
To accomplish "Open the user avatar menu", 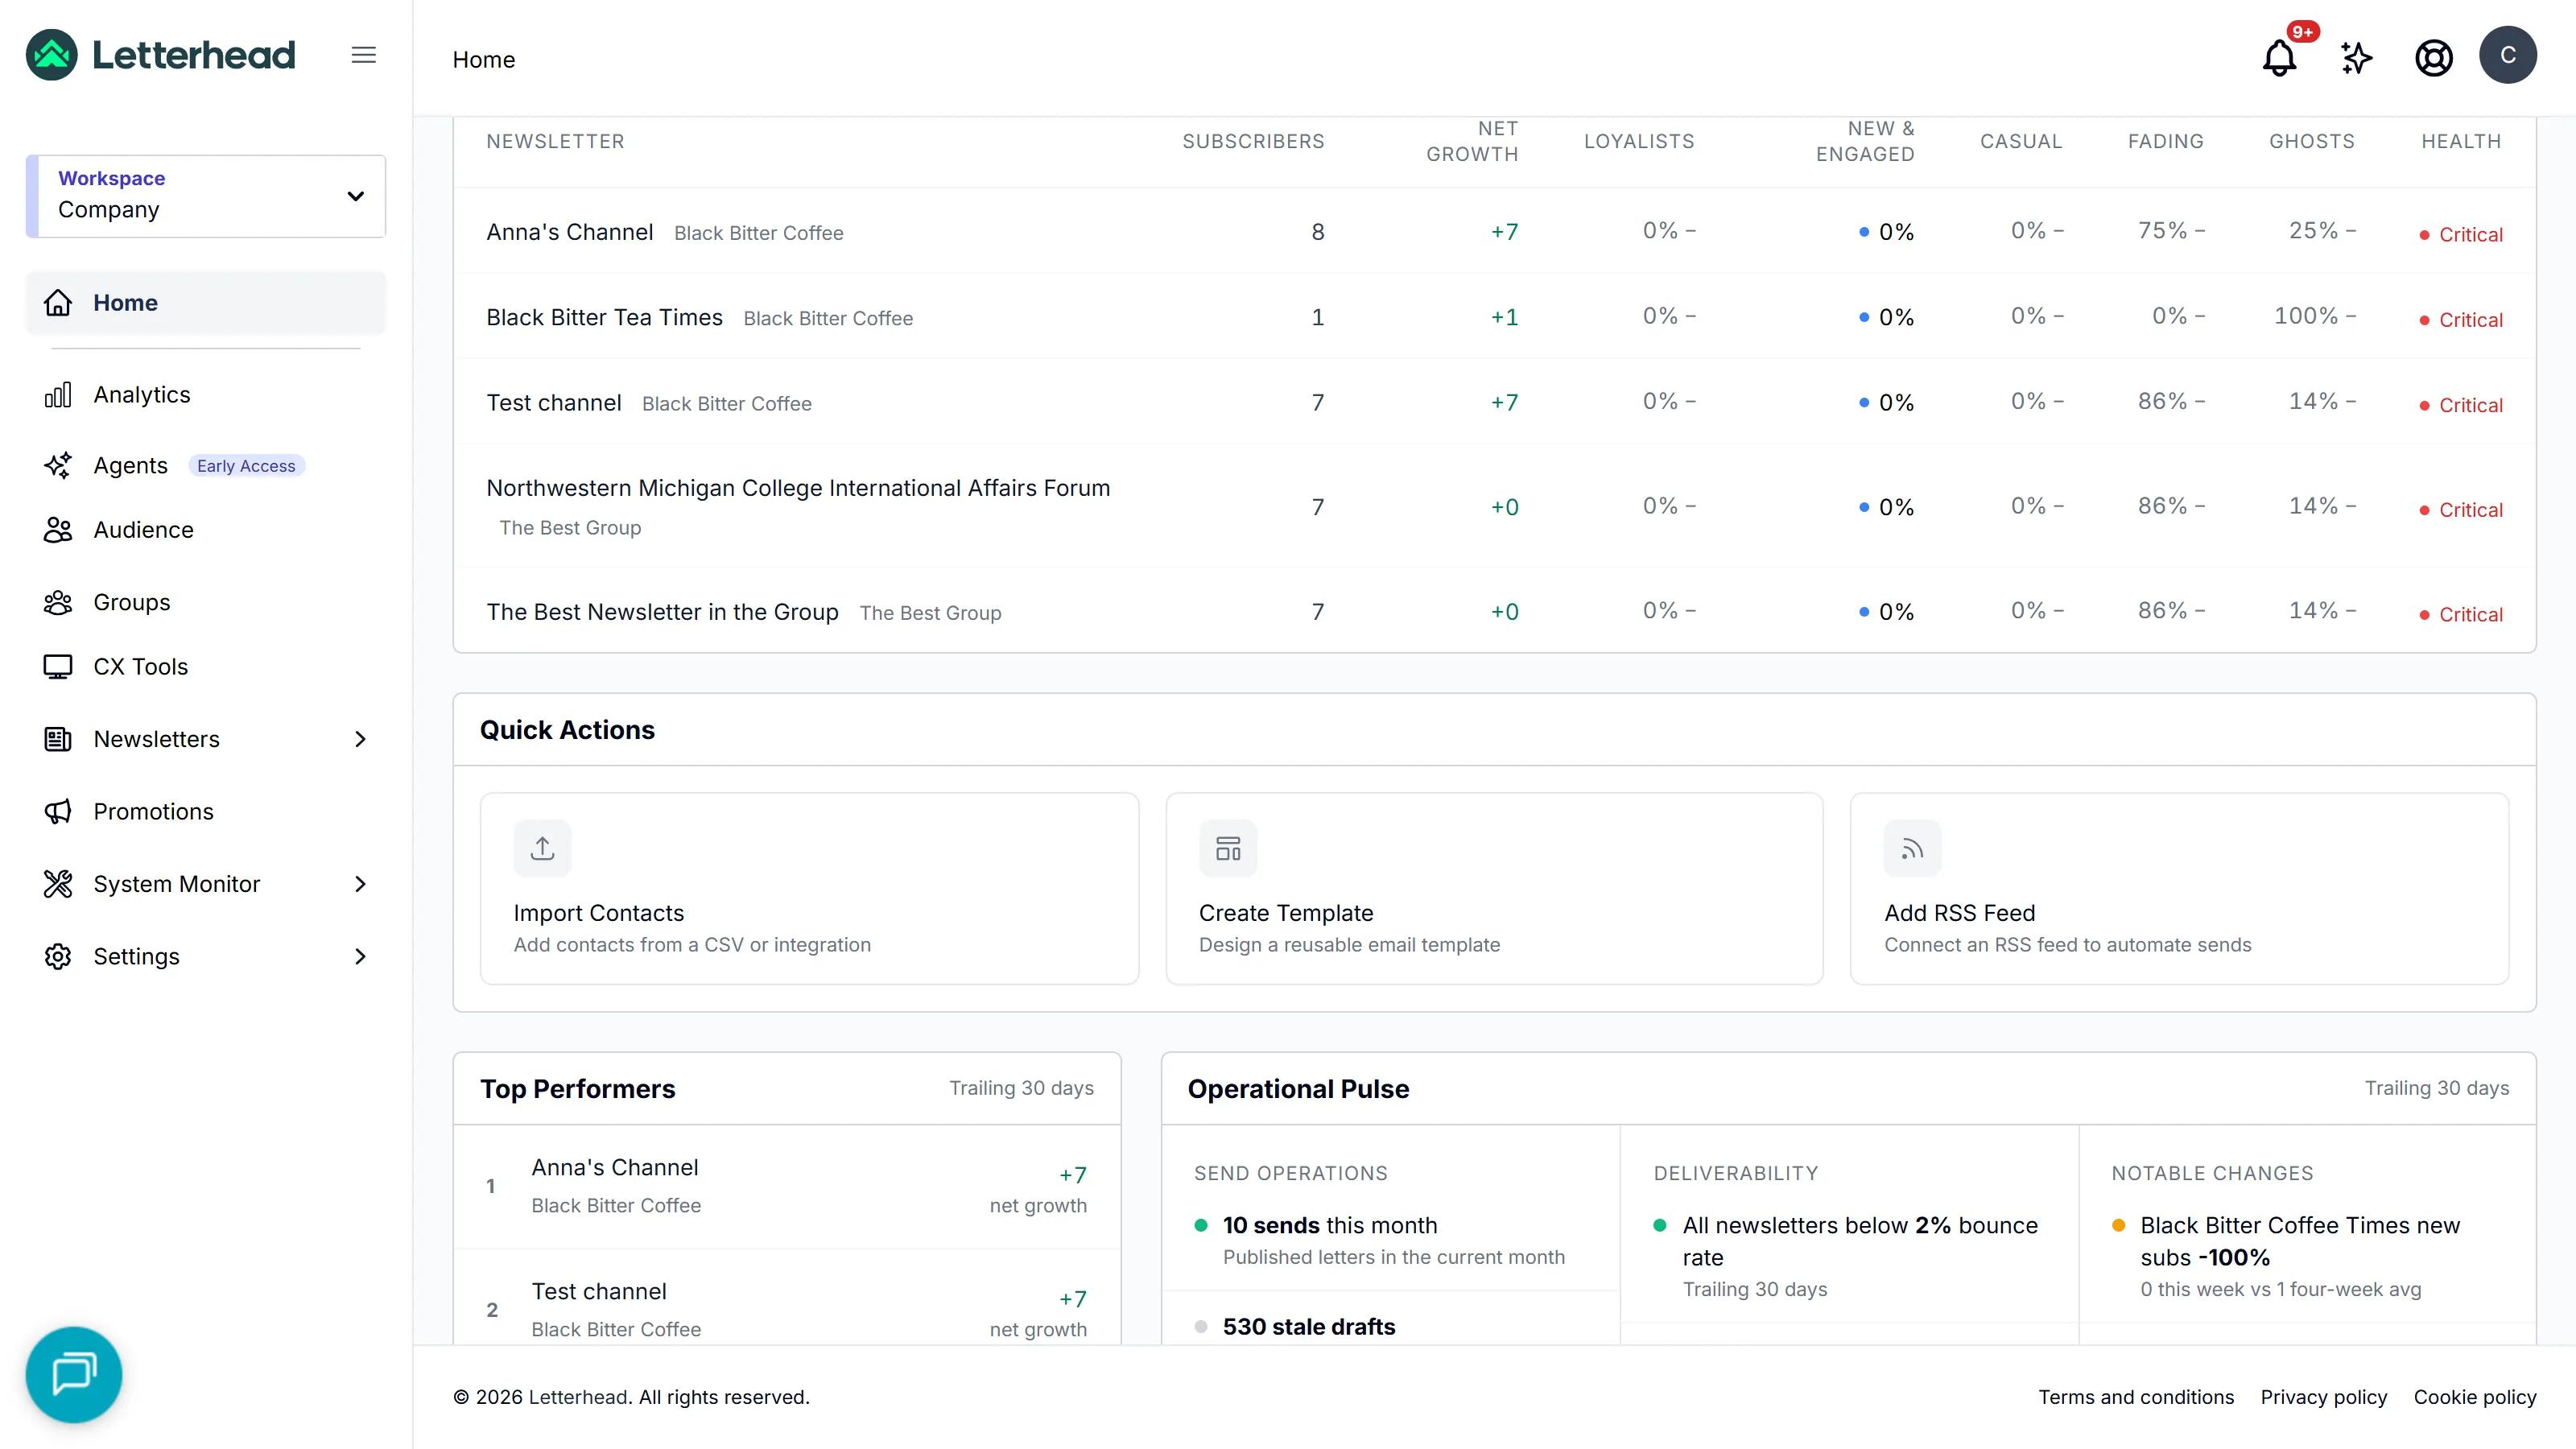I will 2507,55.
